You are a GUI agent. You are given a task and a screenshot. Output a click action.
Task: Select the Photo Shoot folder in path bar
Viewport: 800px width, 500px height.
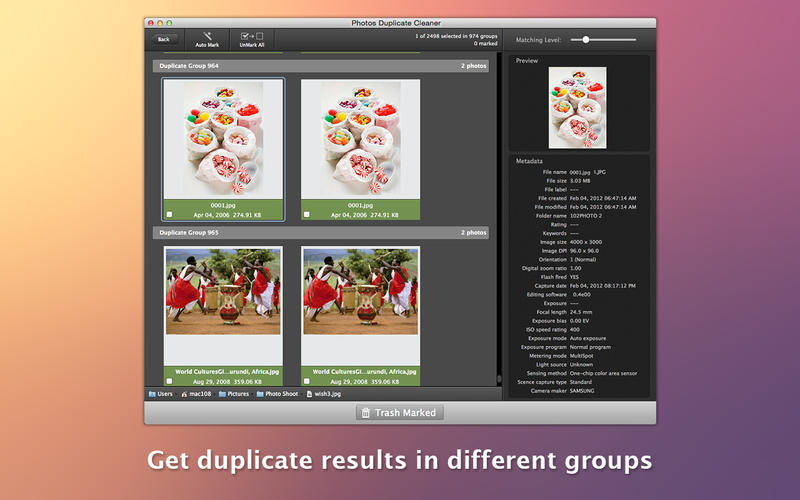tap(277, 394)
